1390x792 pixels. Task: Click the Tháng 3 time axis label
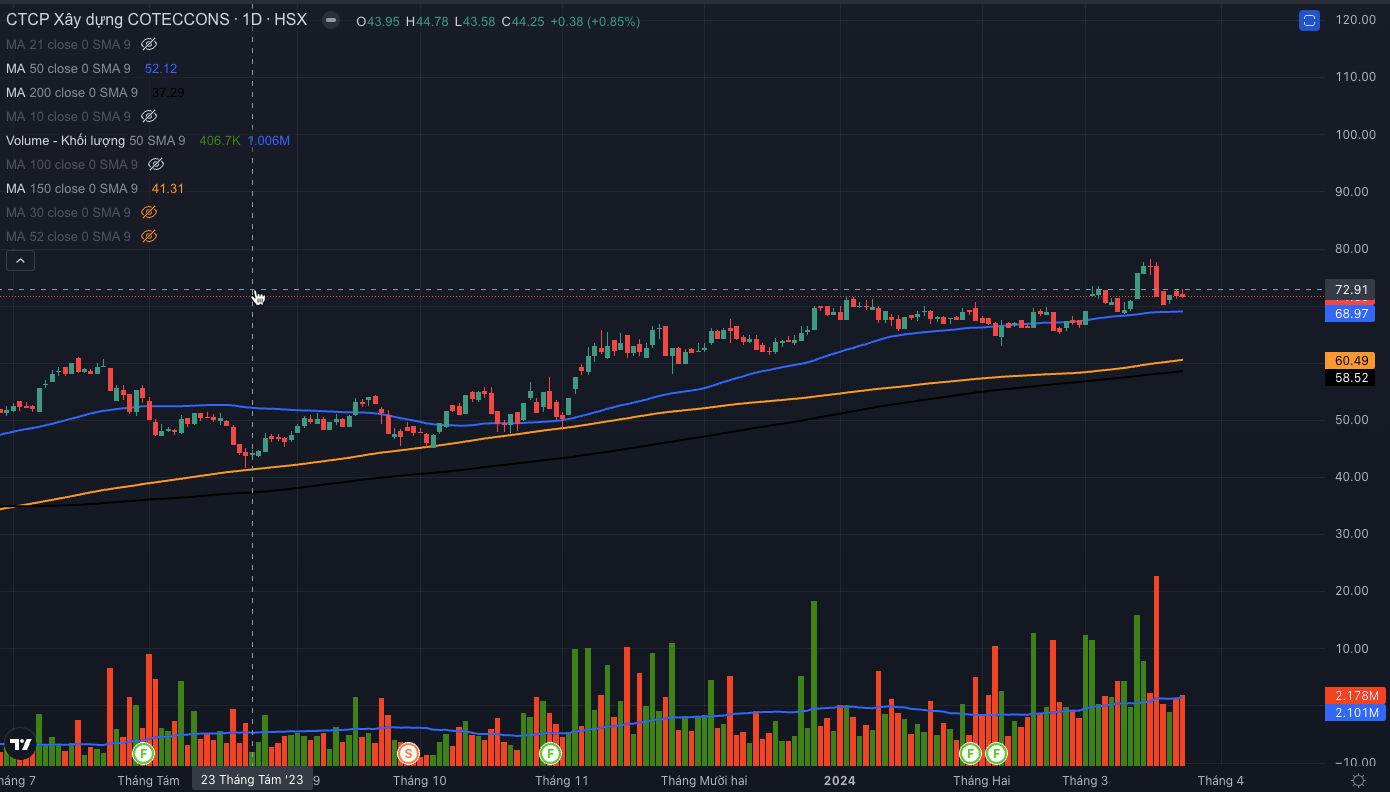(1085, 780)
